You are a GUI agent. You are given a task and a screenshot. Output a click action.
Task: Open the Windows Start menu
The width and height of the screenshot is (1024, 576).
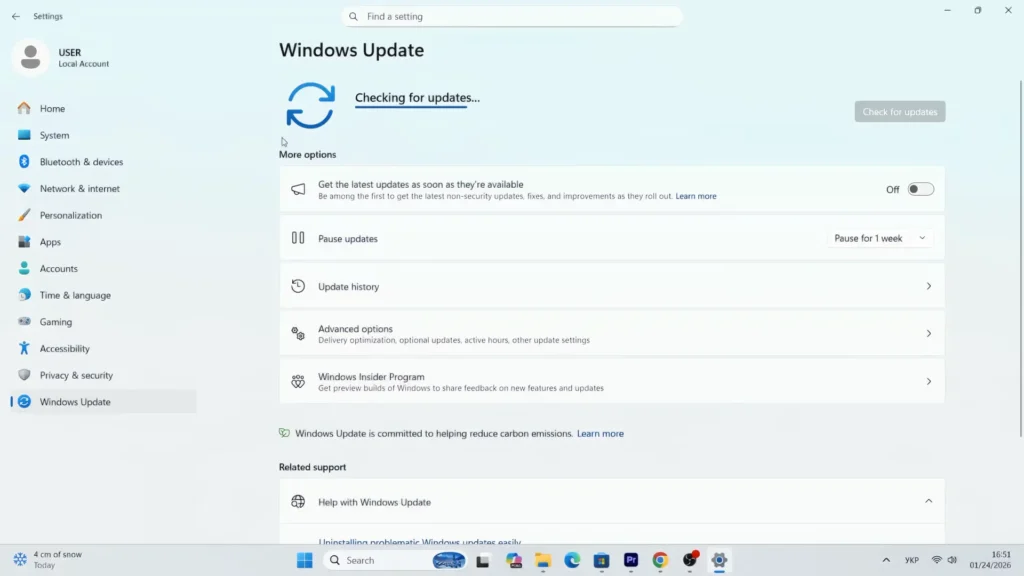click(x=304, y=560)
